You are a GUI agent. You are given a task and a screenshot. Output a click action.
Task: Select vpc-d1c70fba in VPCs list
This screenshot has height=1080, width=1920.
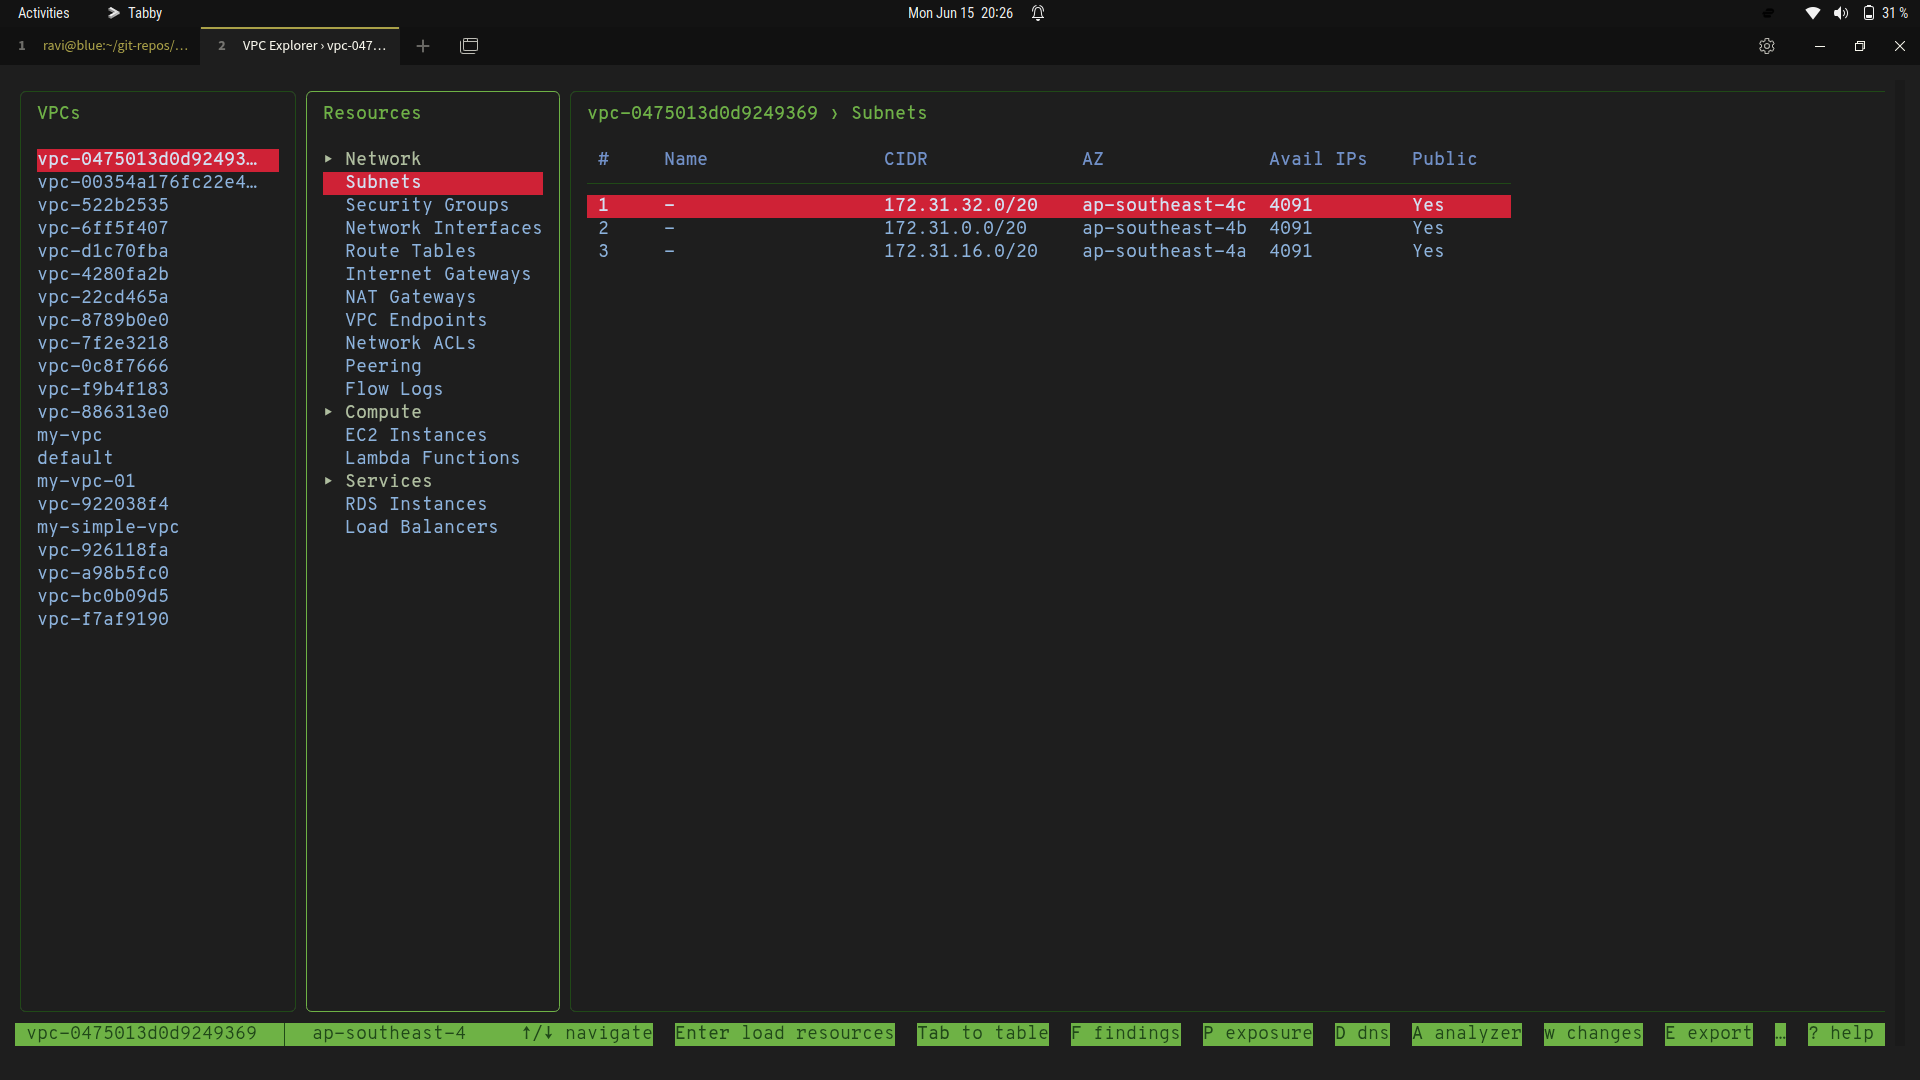pos(103,251)
